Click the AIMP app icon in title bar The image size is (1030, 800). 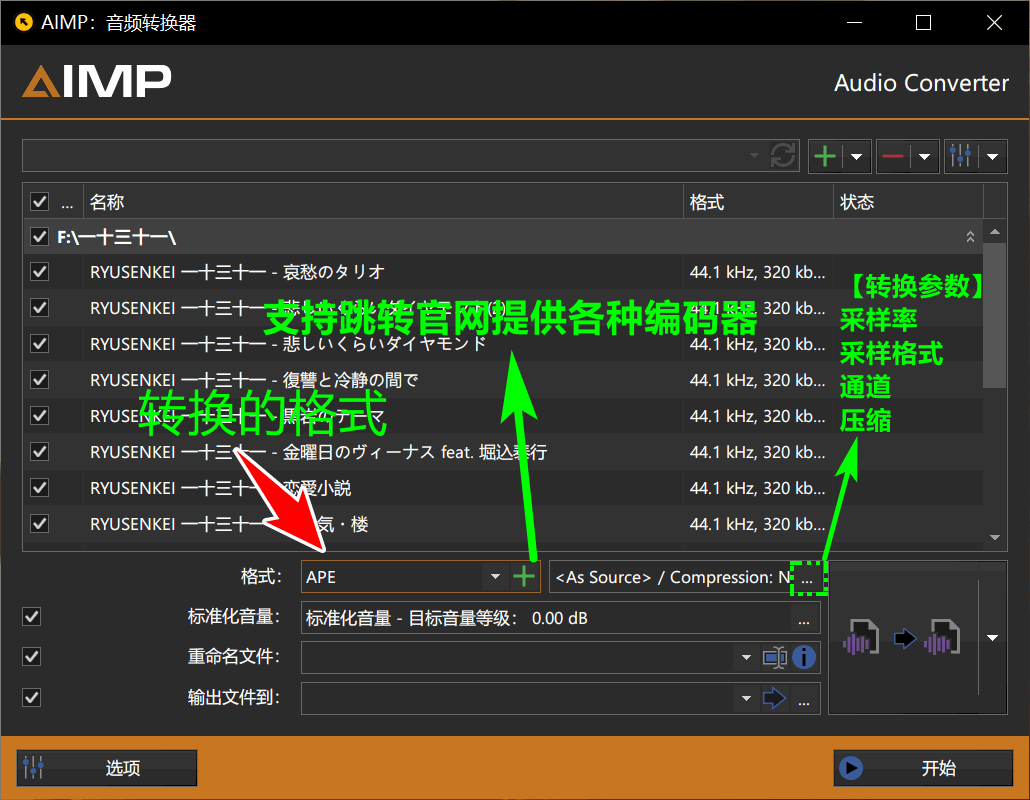tap(24, 22)
